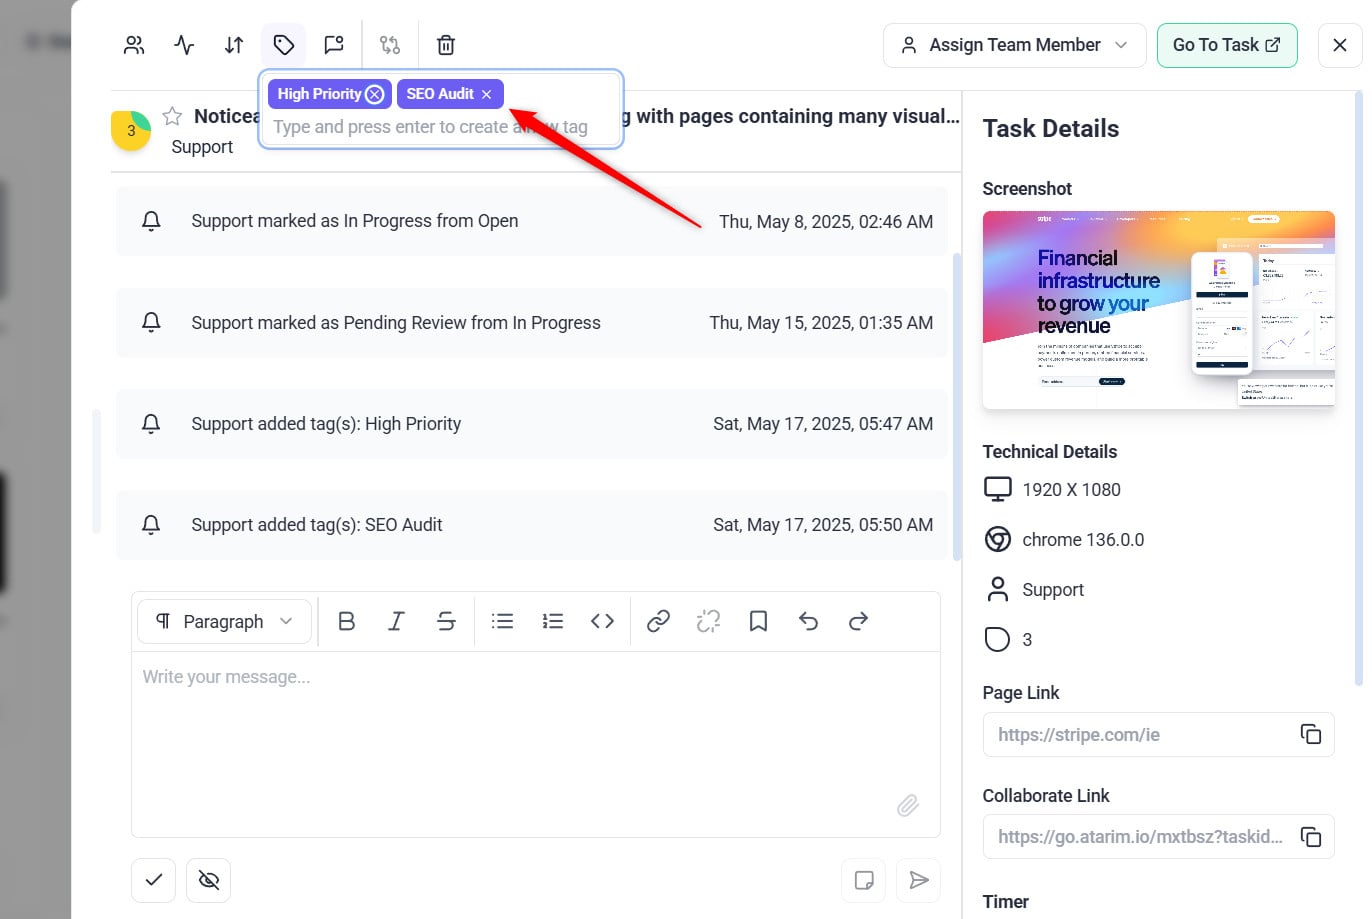Mark task complete with checkmark button
This screenshot has width=1372, height=919.
pyautogui.click(x=154, y=880)
